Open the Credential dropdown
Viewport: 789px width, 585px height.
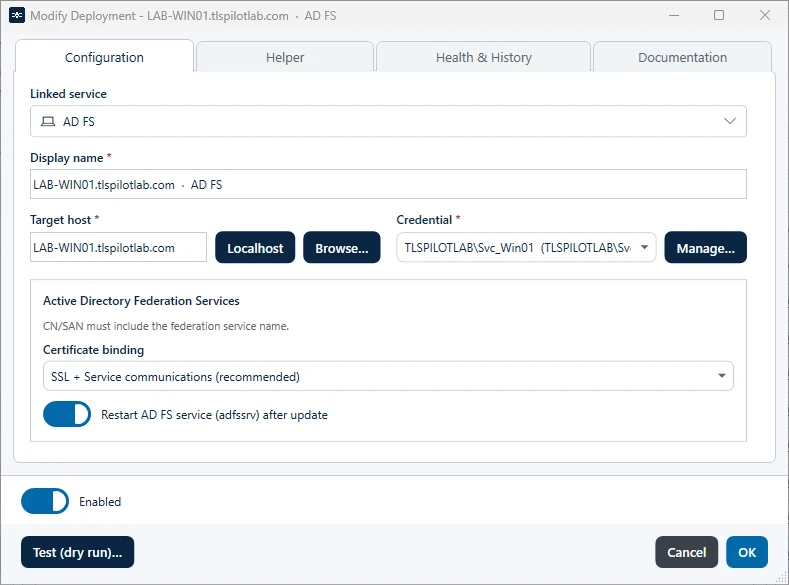[526, 247]
